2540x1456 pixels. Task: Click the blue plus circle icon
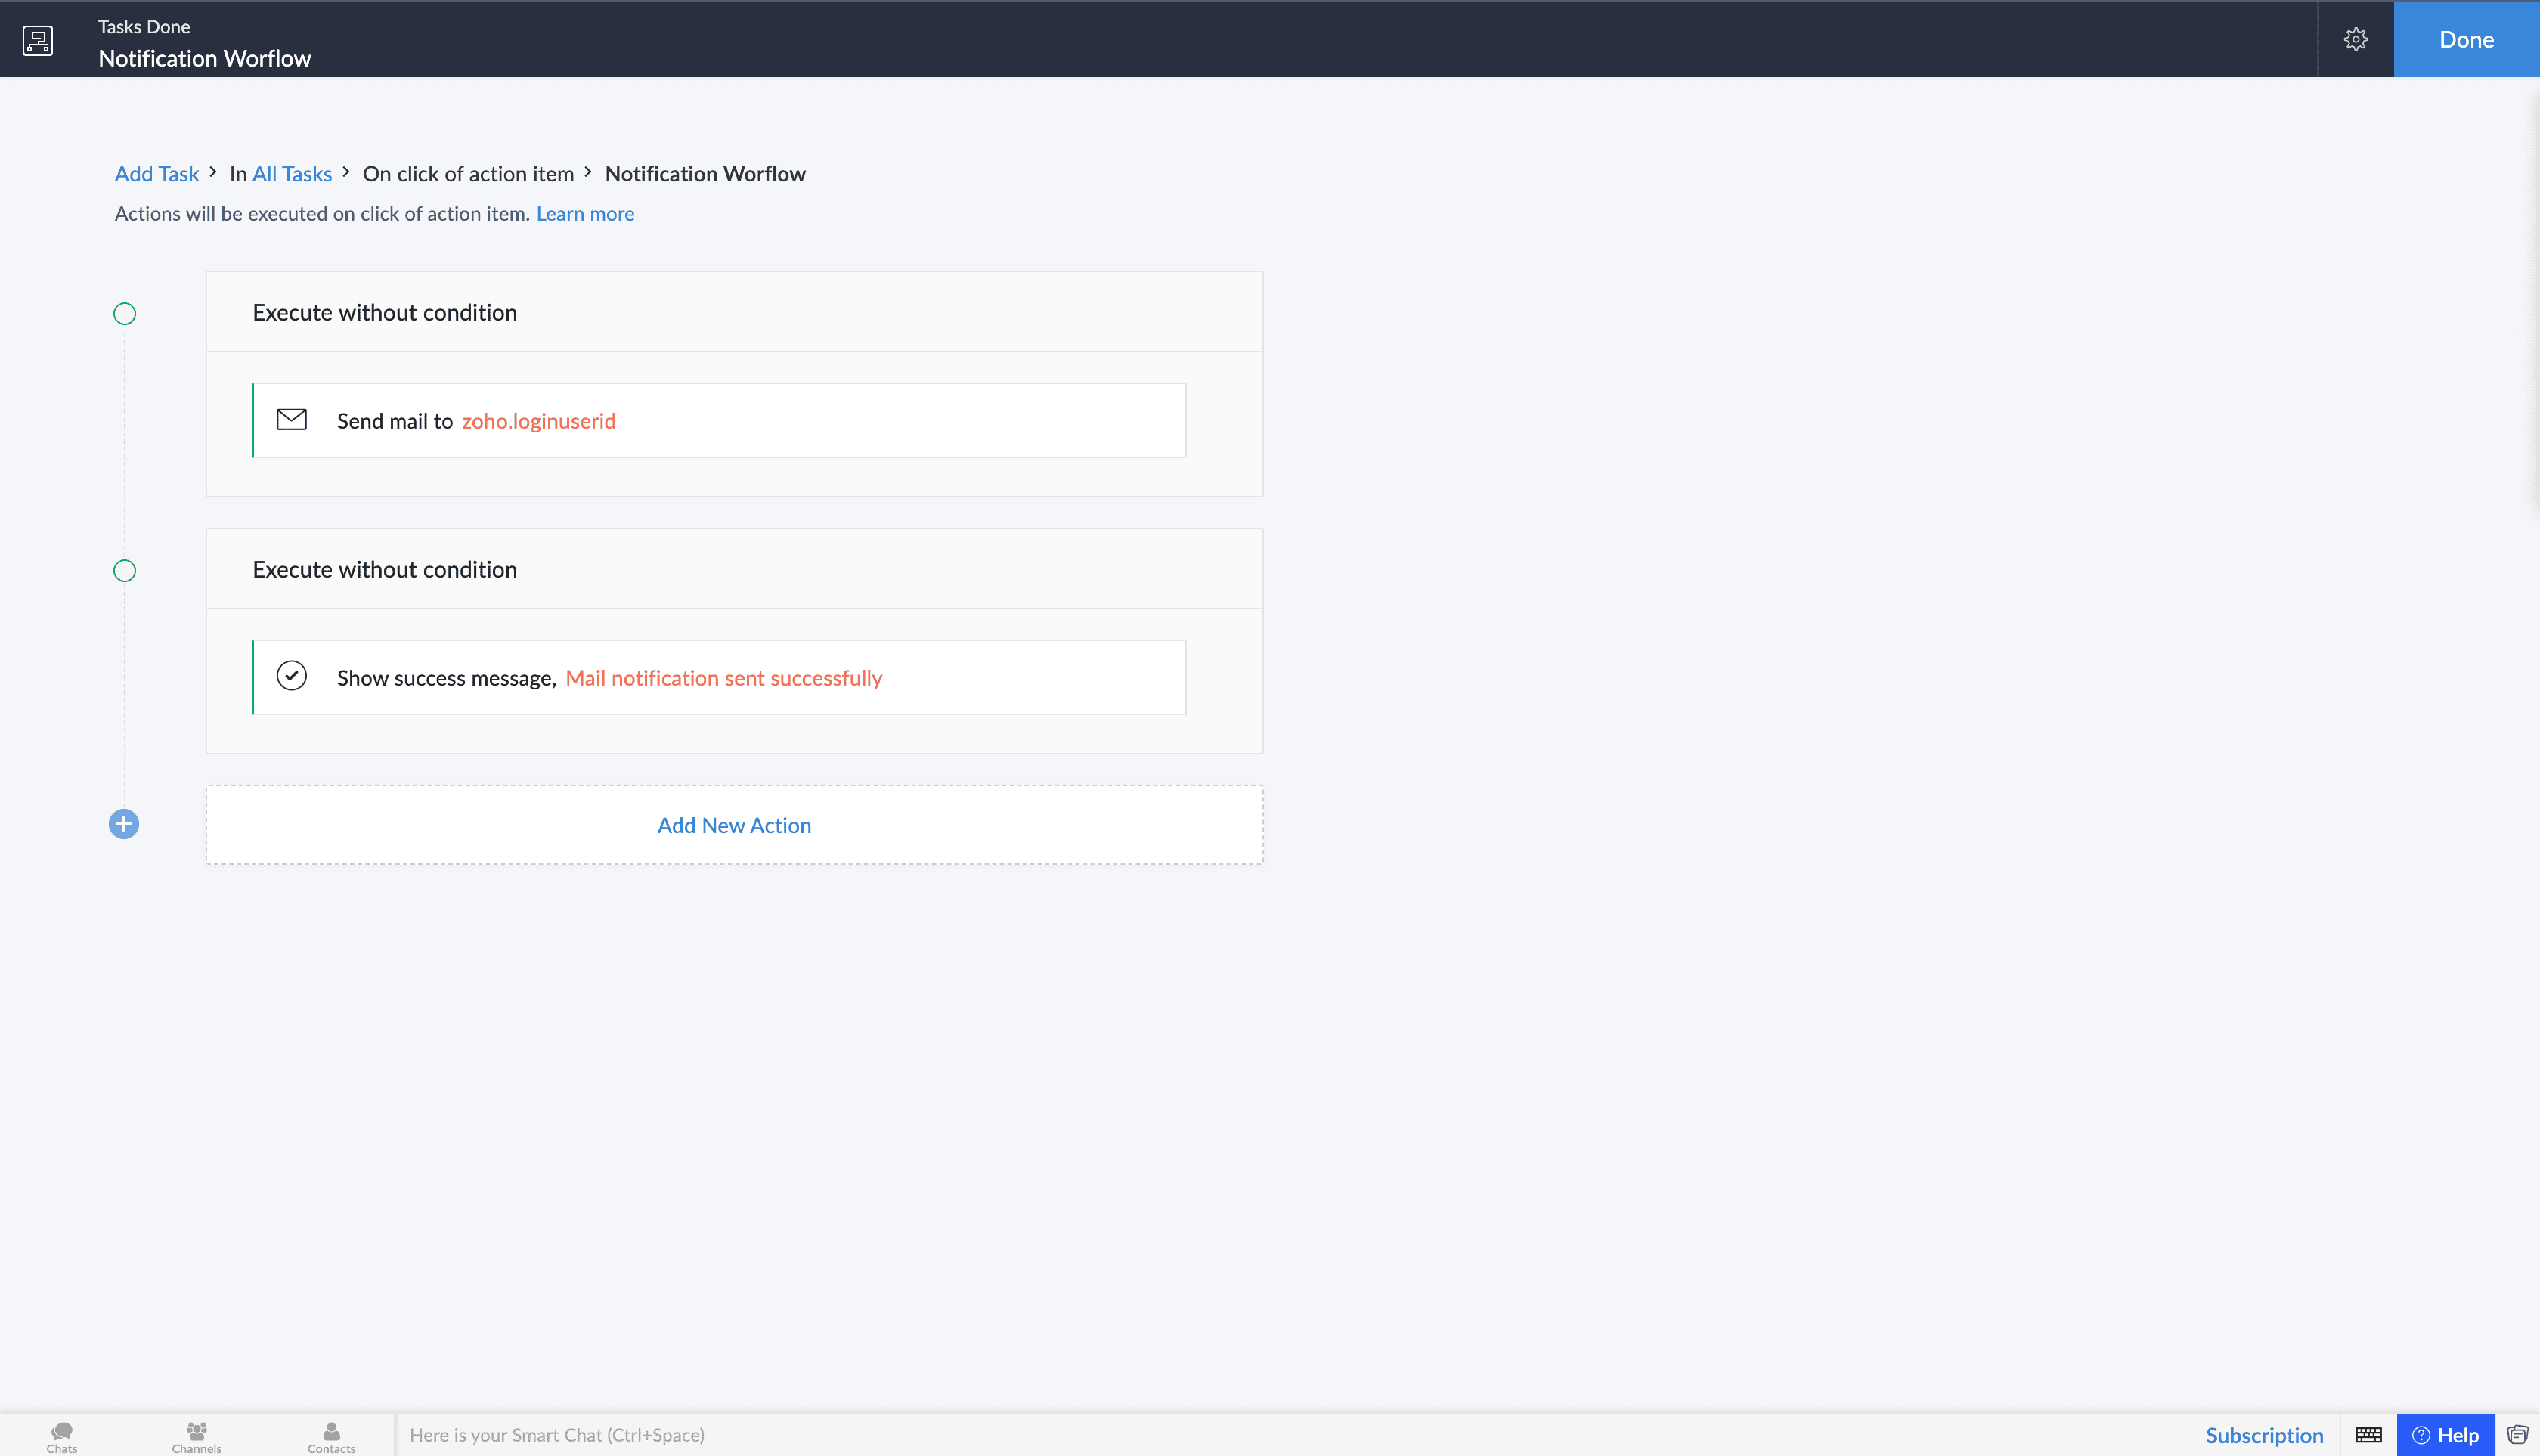click(x=124, y=824)
